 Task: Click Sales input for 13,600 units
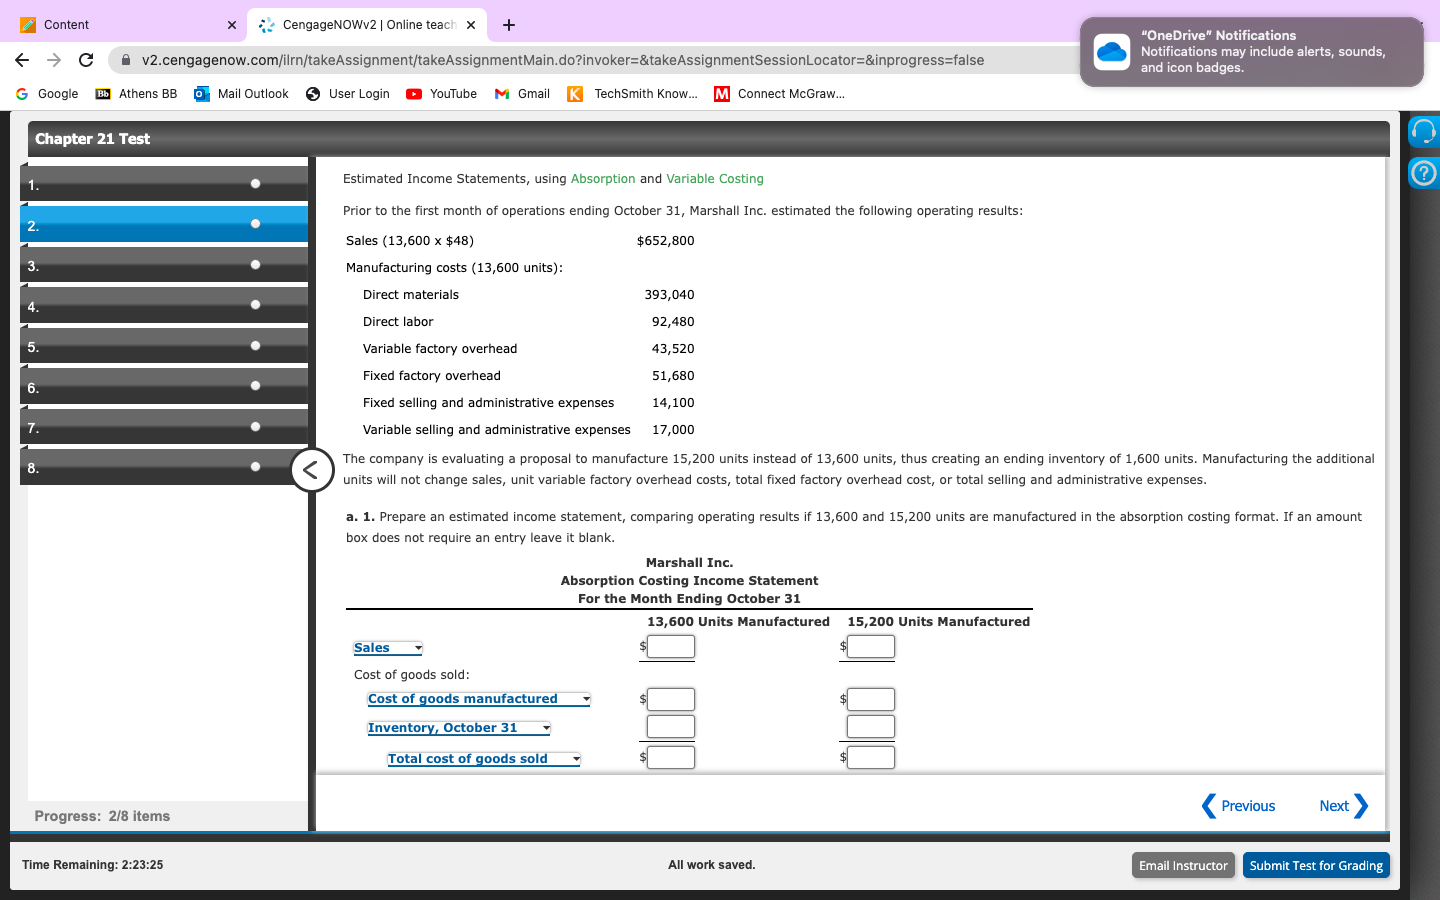tap(671, 647)
